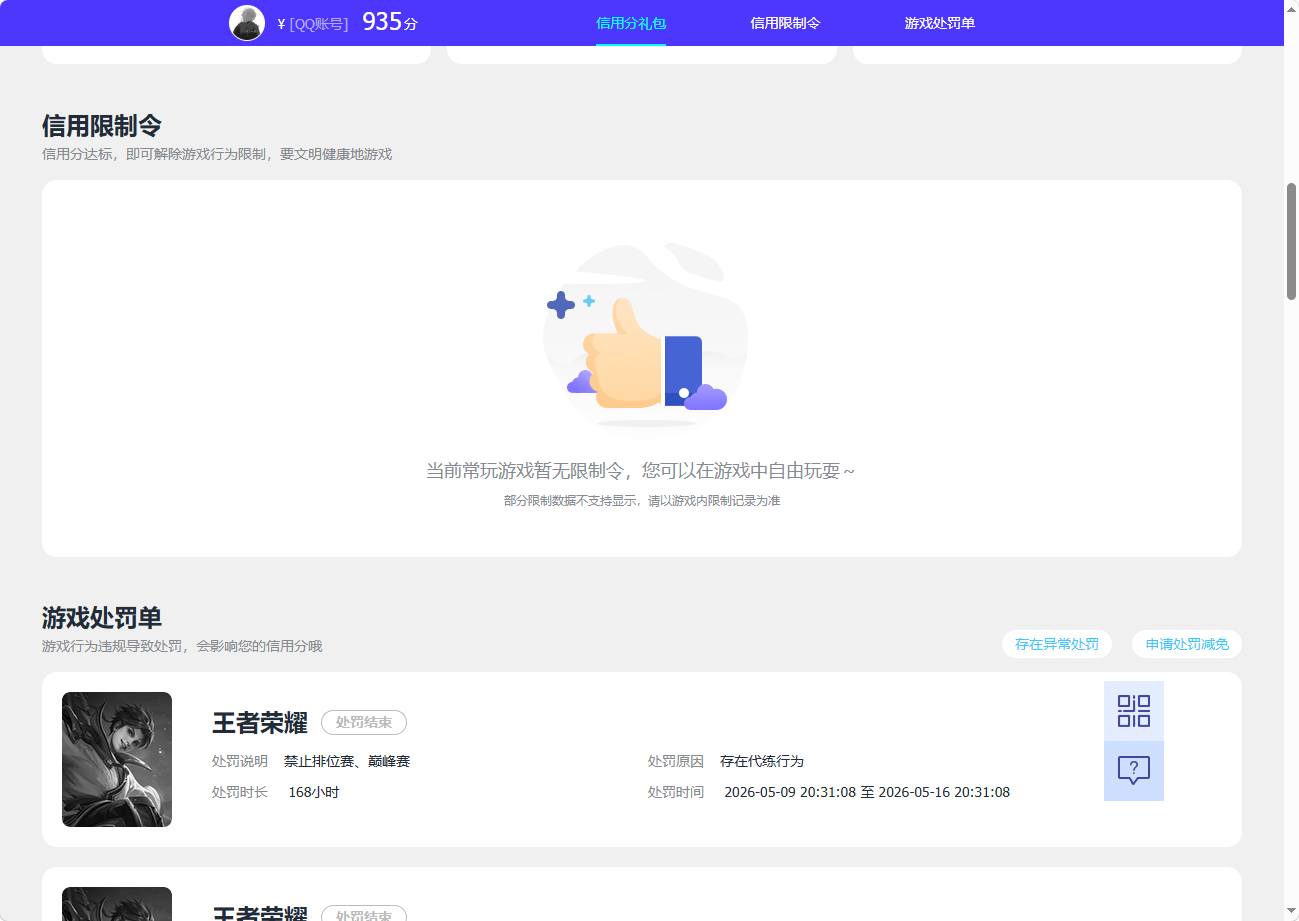Image resolution: width=1299 pixels, height=921 pixels.
Task: Click the 王者荣耀 title on first penalty card
Action: click(260, 723)
